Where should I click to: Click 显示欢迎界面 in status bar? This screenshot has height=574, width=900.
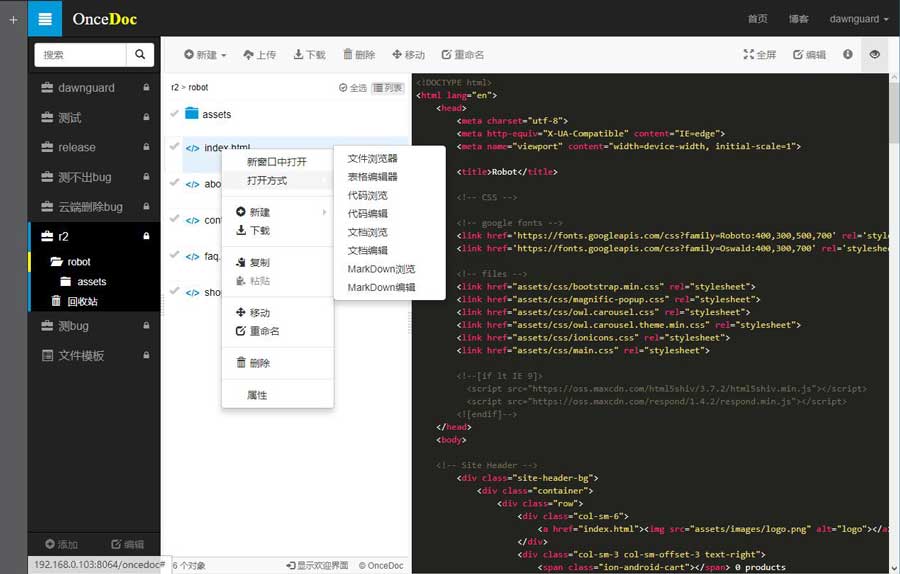coord(317,565)
